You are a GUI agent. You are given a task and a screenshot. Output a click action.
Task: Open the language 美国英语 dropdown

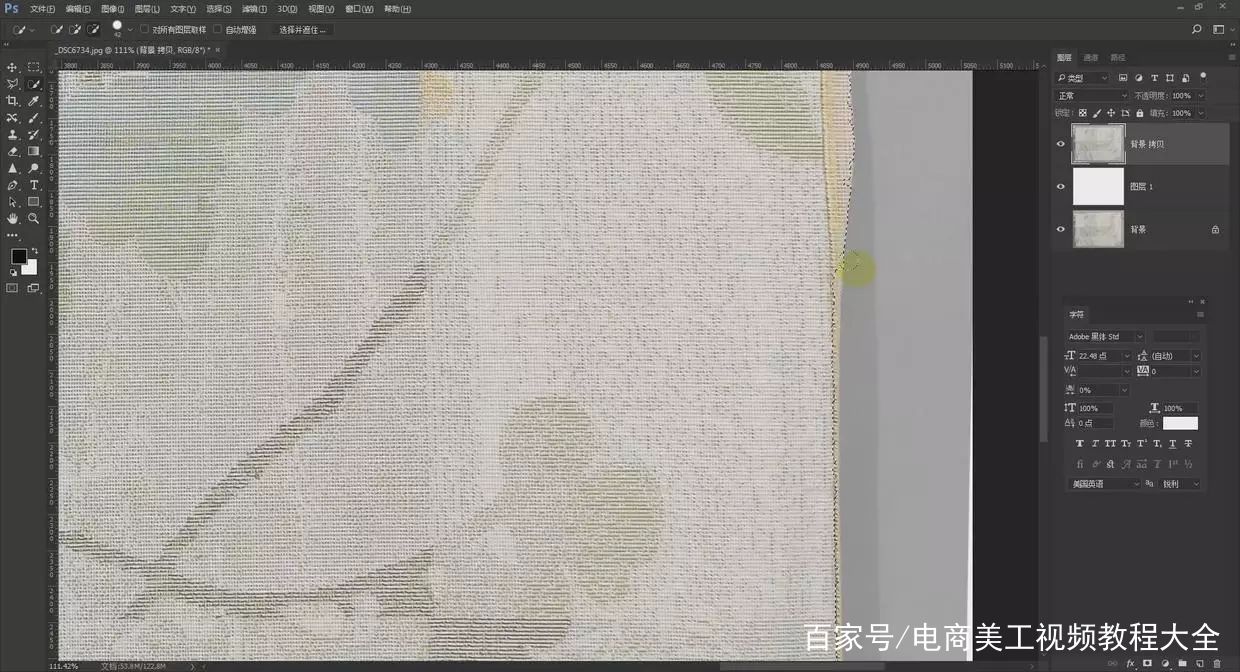[1104, 483]
